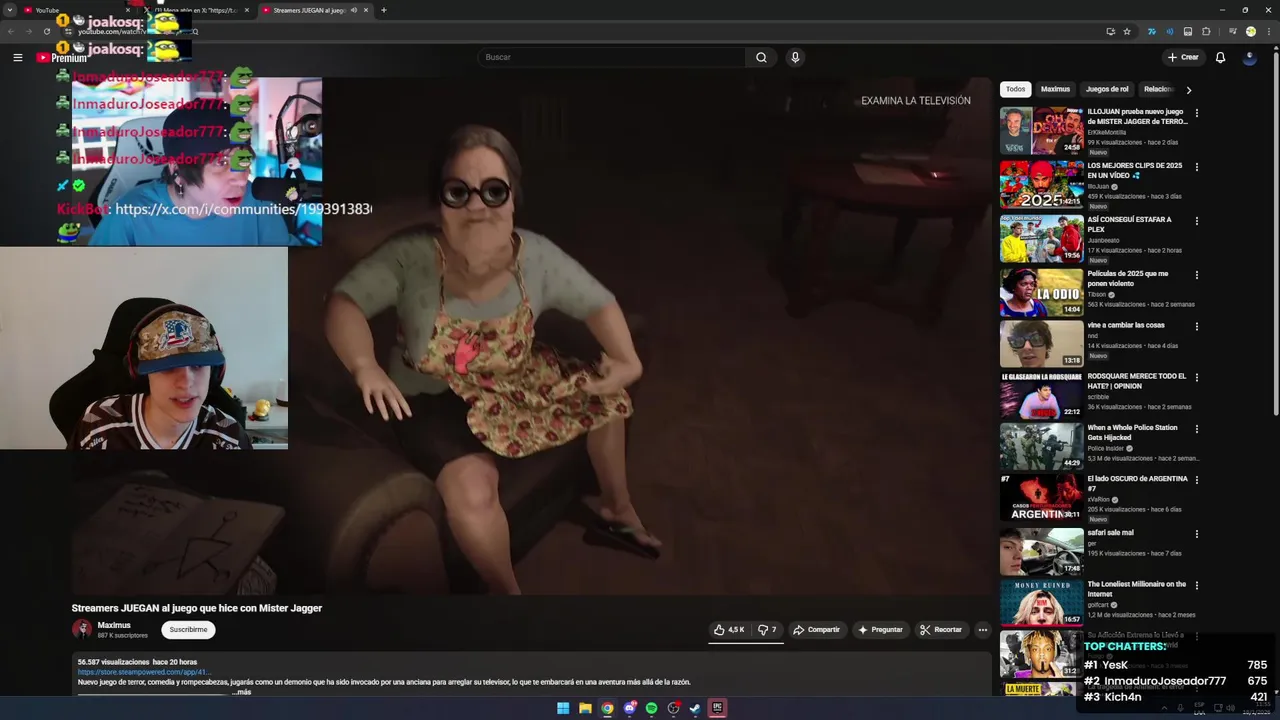Open options for vine a cambiar las cosas
1280x720 pixels.
(x=1196, y=326)
